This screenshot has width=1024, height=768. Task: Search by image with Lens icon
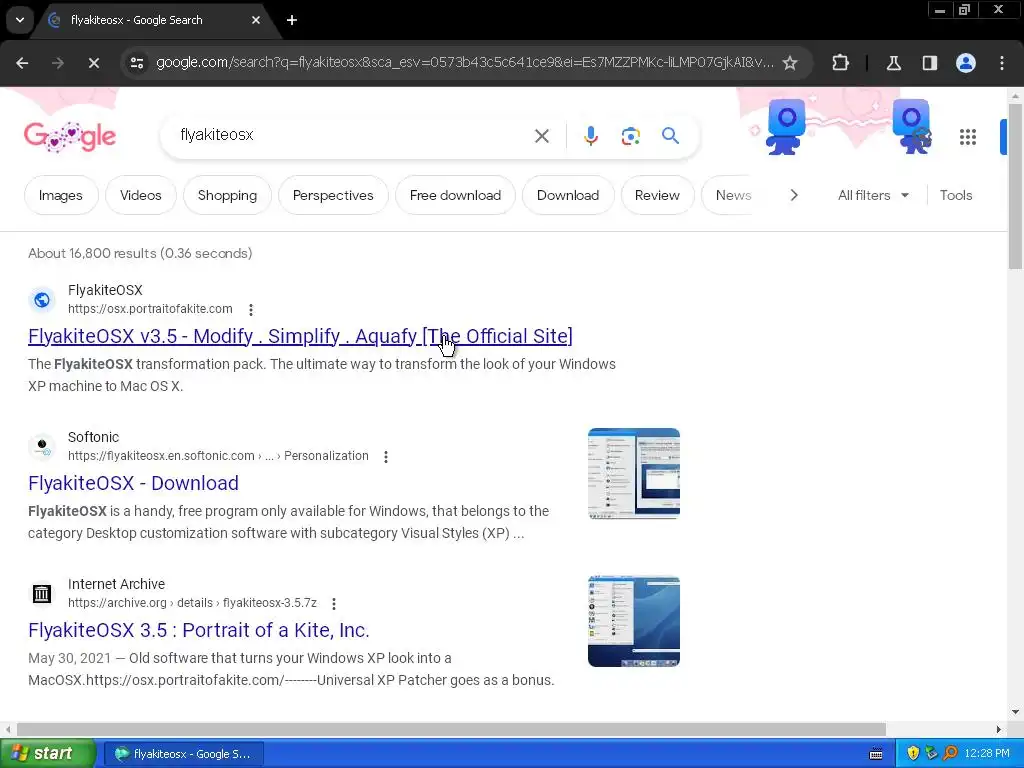coord(630,136)
